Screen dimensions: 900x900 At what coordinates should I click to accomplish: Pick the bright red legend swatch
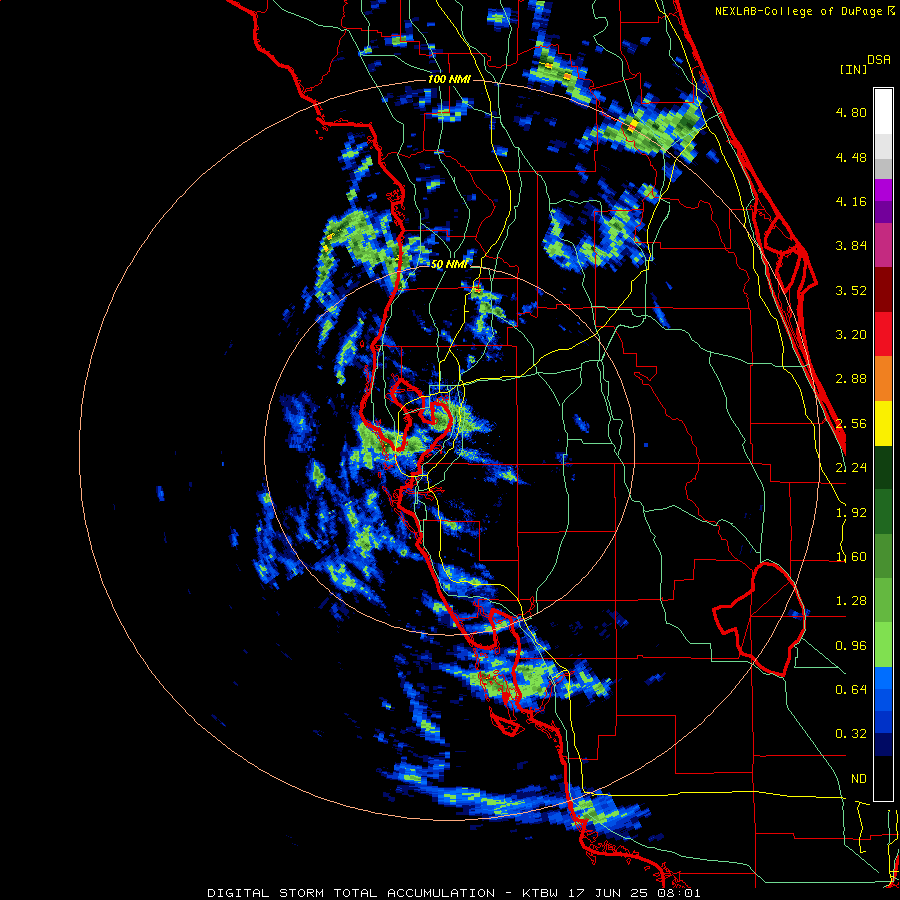[883, 334]
